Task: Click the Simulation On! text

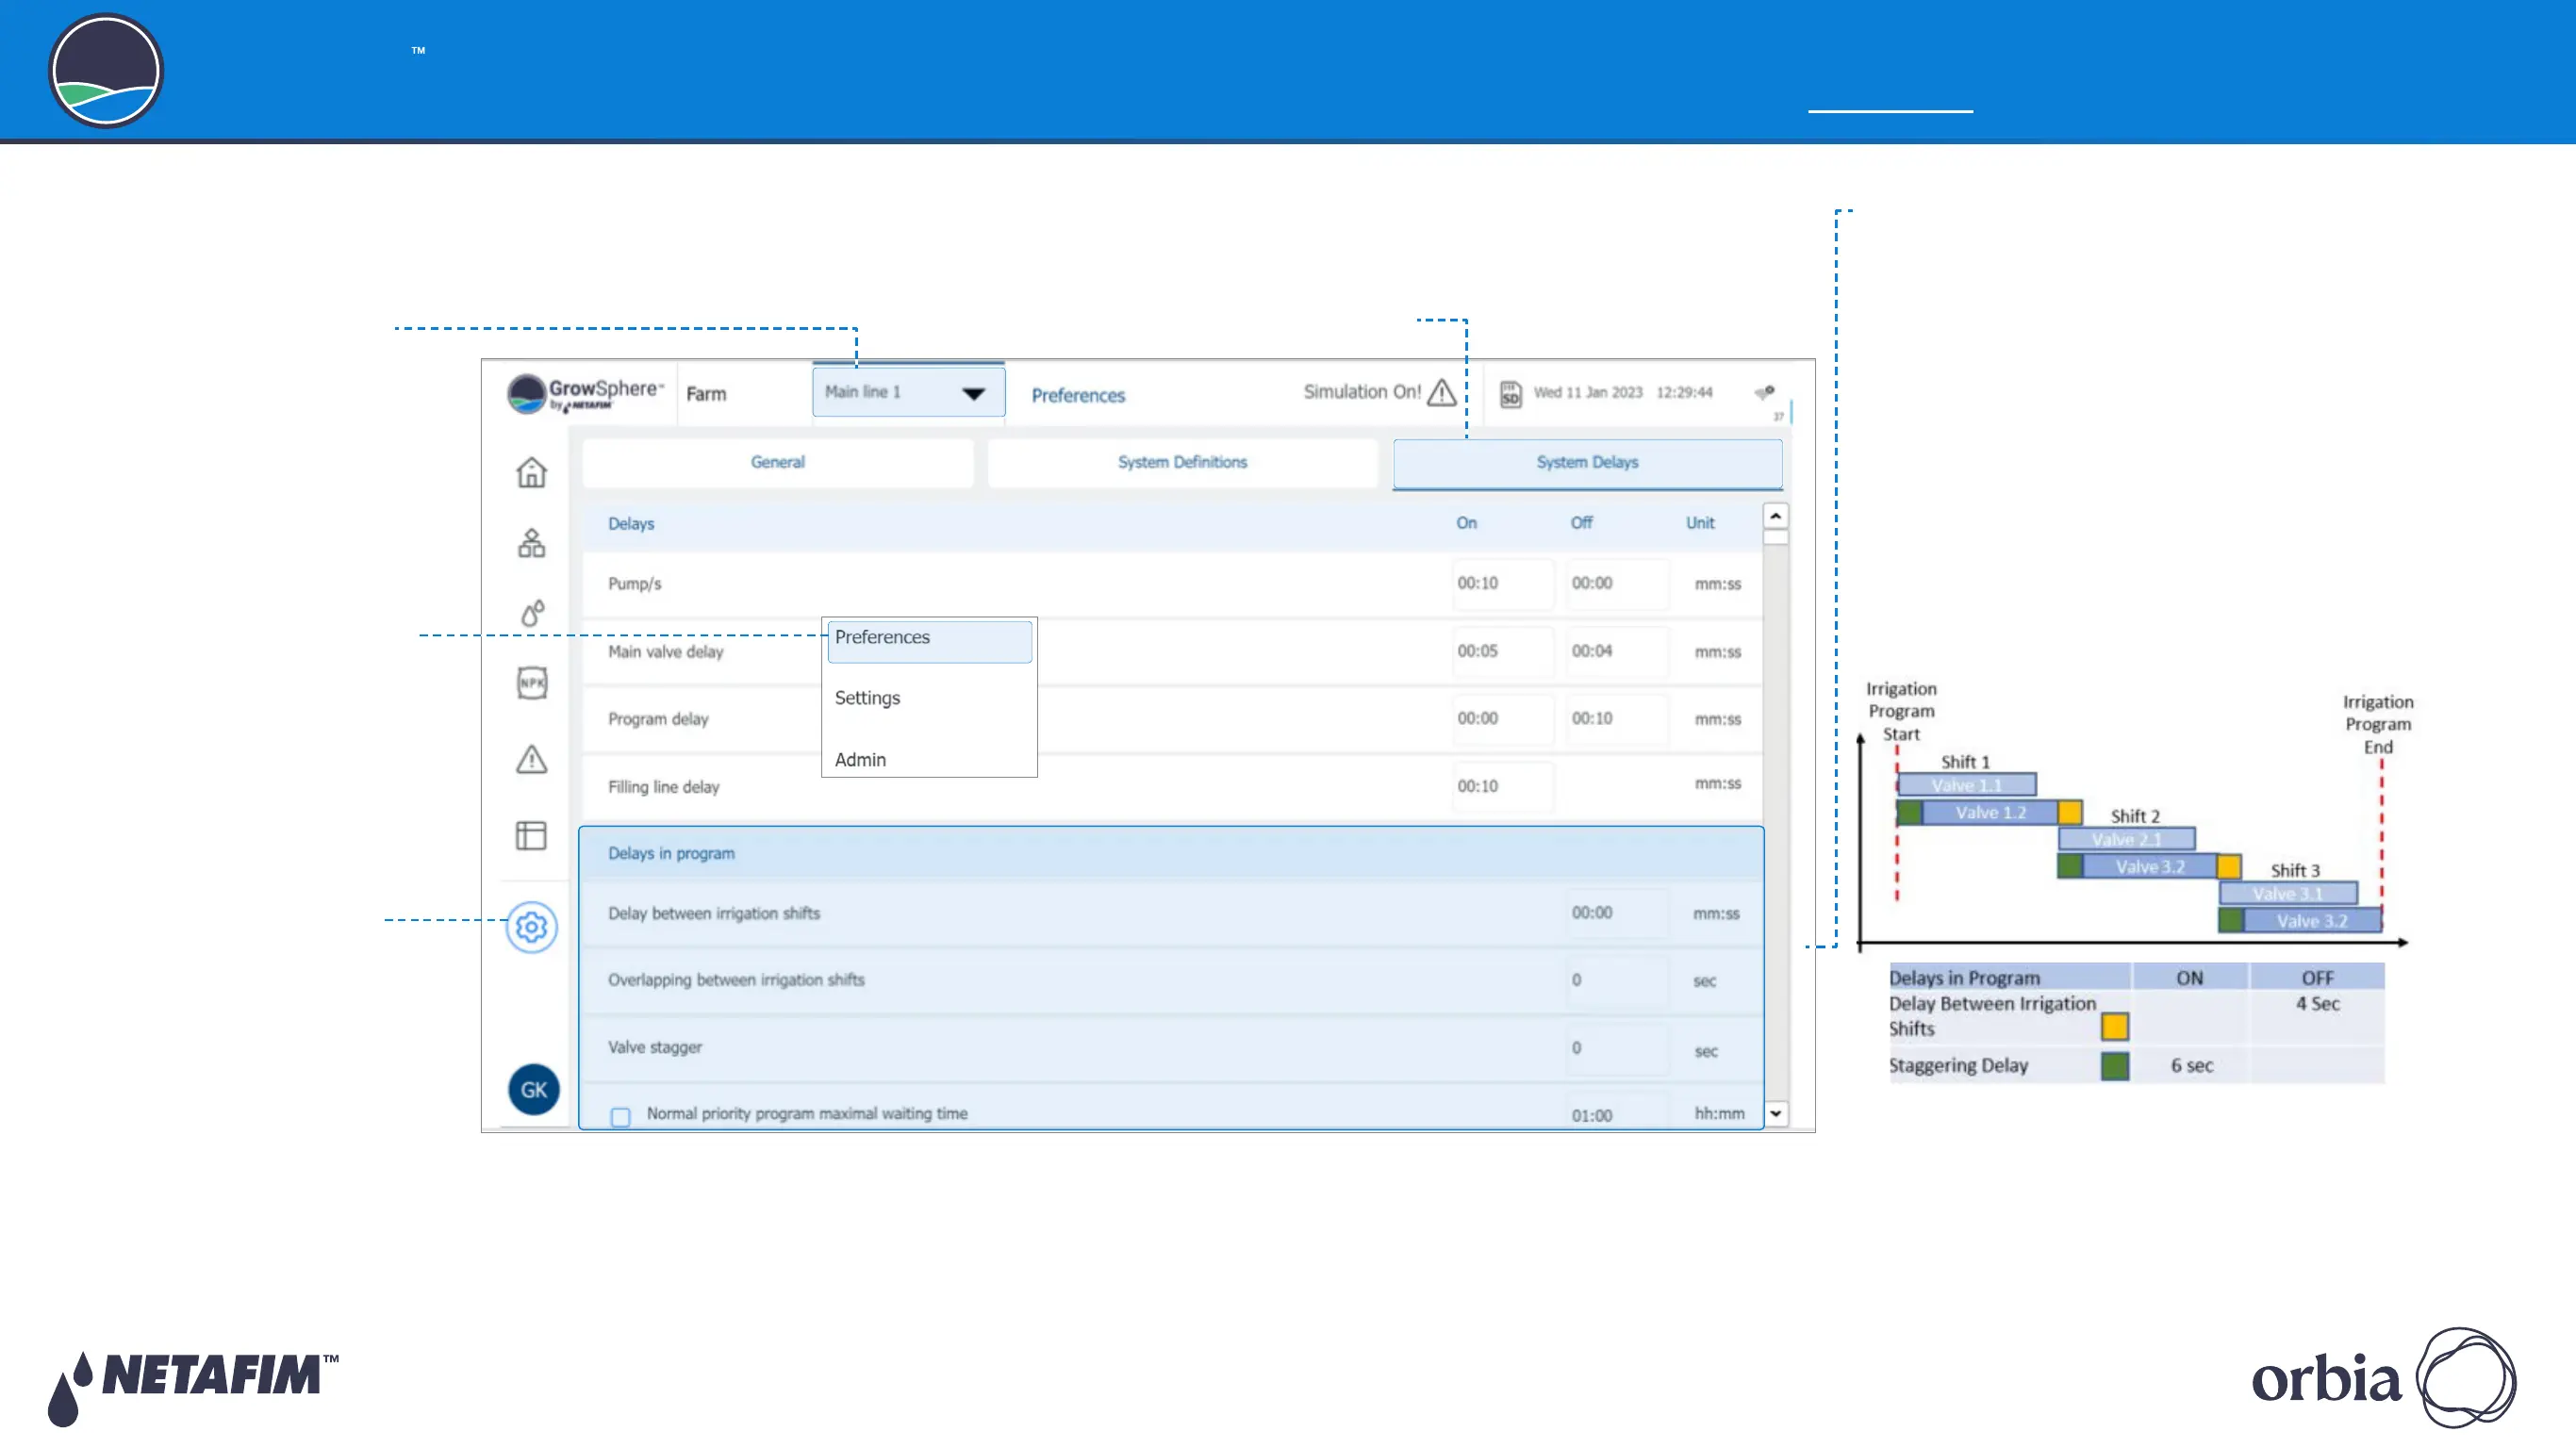Action: [x=1361, y=392]
